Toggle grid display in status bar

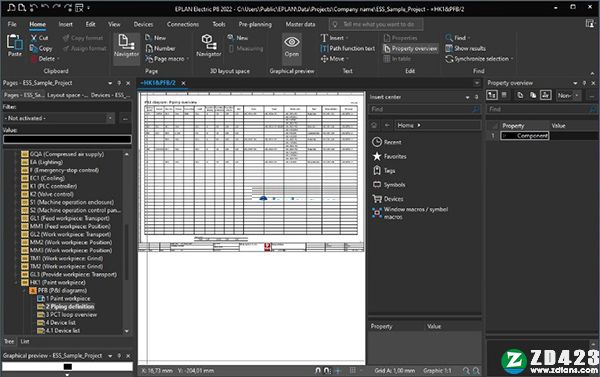353,370
